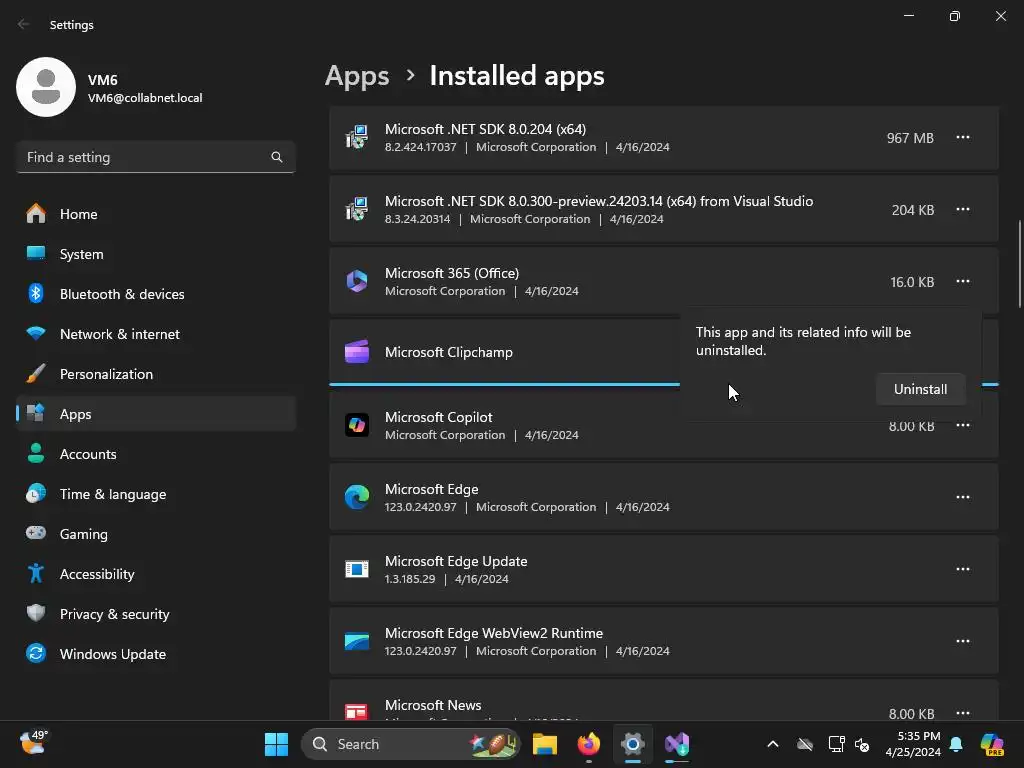Click the display/network tray icon
This screenshot has height=768, width=1024.
tap(836, 744)
